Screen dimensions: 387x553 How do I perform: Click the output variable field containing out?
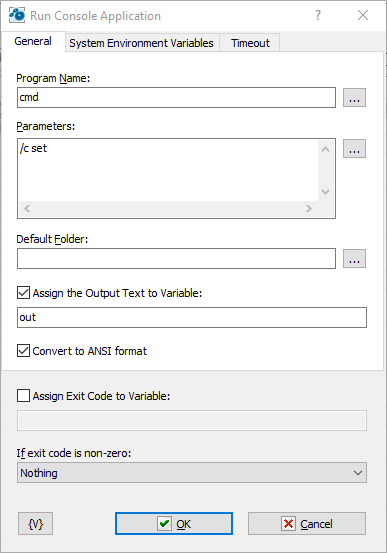(192, 317)
